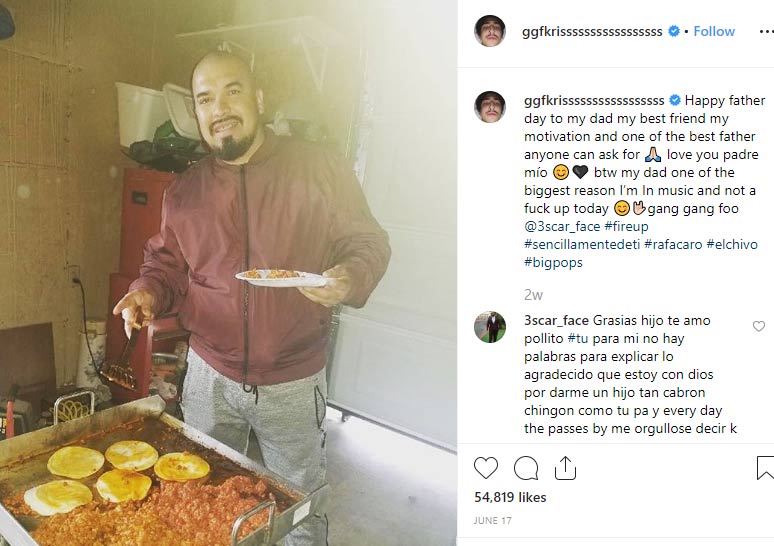The height and width of the screenshot is (546, 774).
Task: Click the Follow link in the header
Action: click(714, 31)
